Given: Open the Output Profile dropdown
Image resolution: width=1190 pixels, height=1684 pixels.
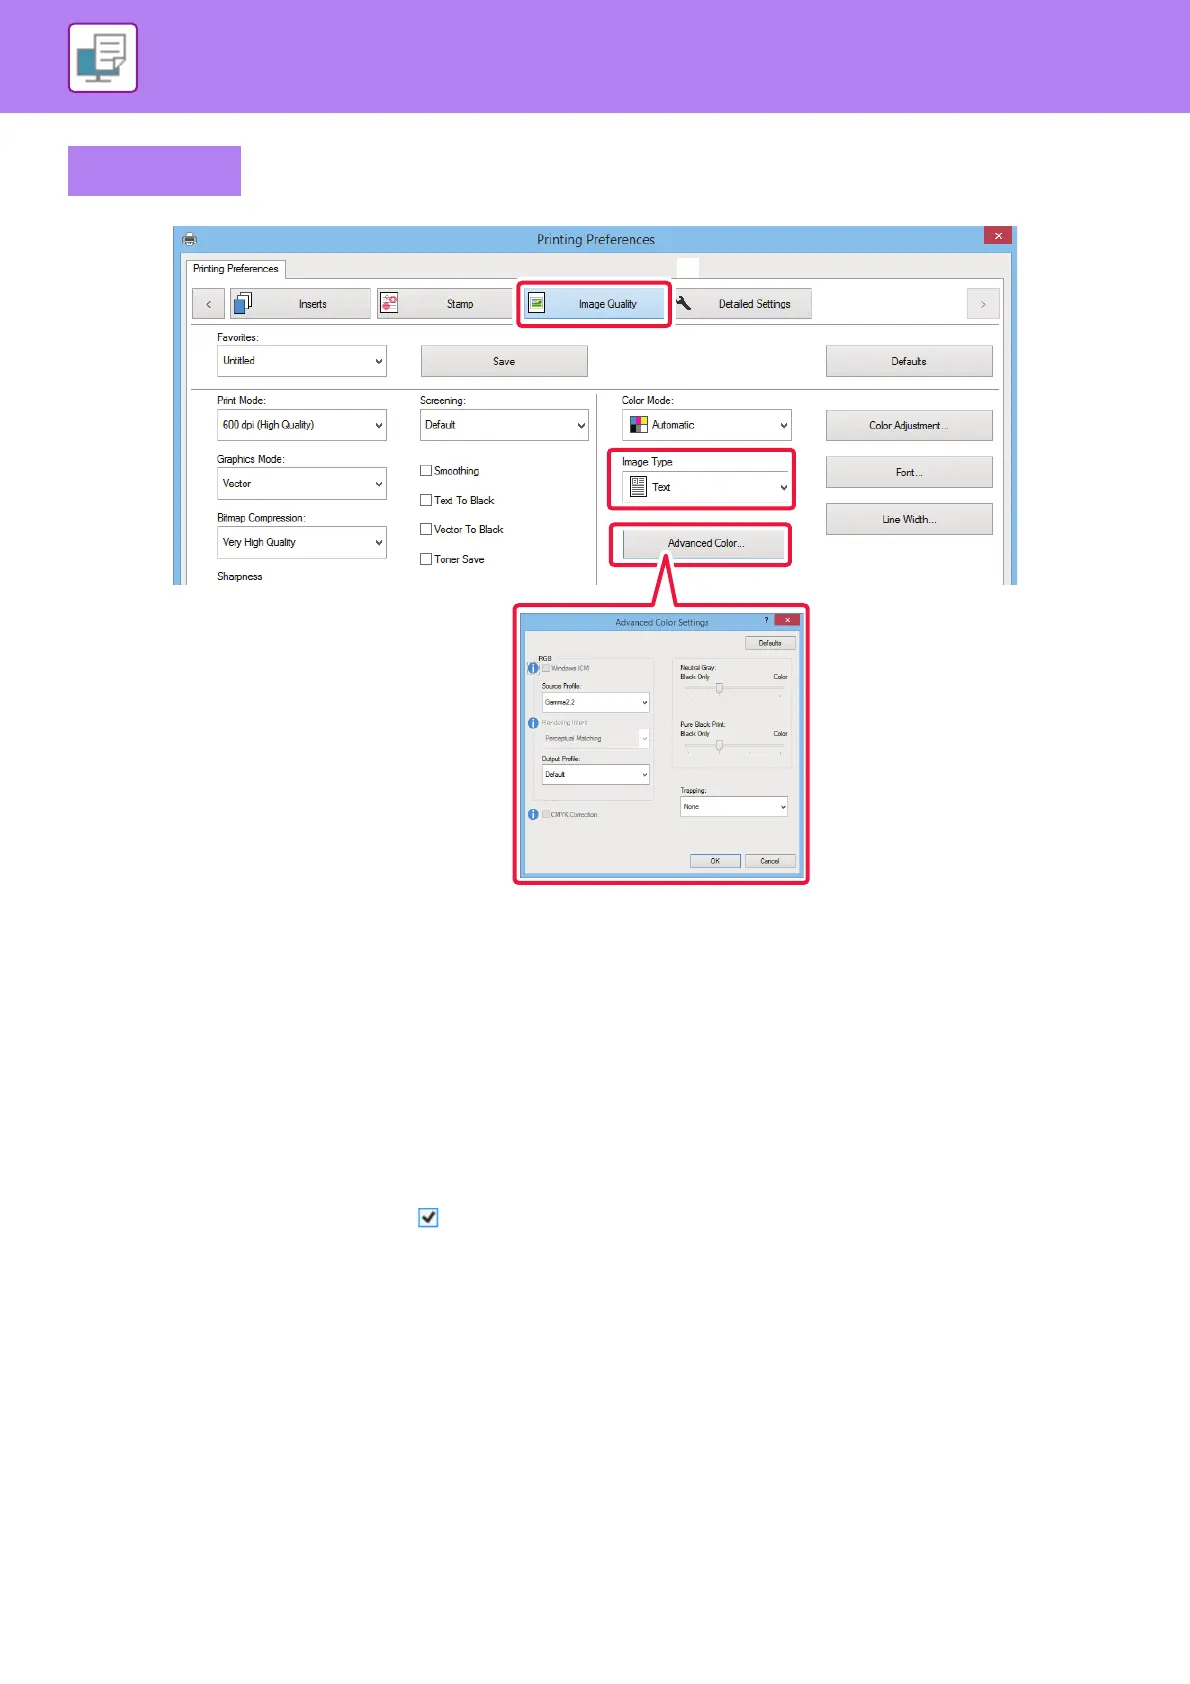Looking at the screenshot, I should click(x=596, y=774).
